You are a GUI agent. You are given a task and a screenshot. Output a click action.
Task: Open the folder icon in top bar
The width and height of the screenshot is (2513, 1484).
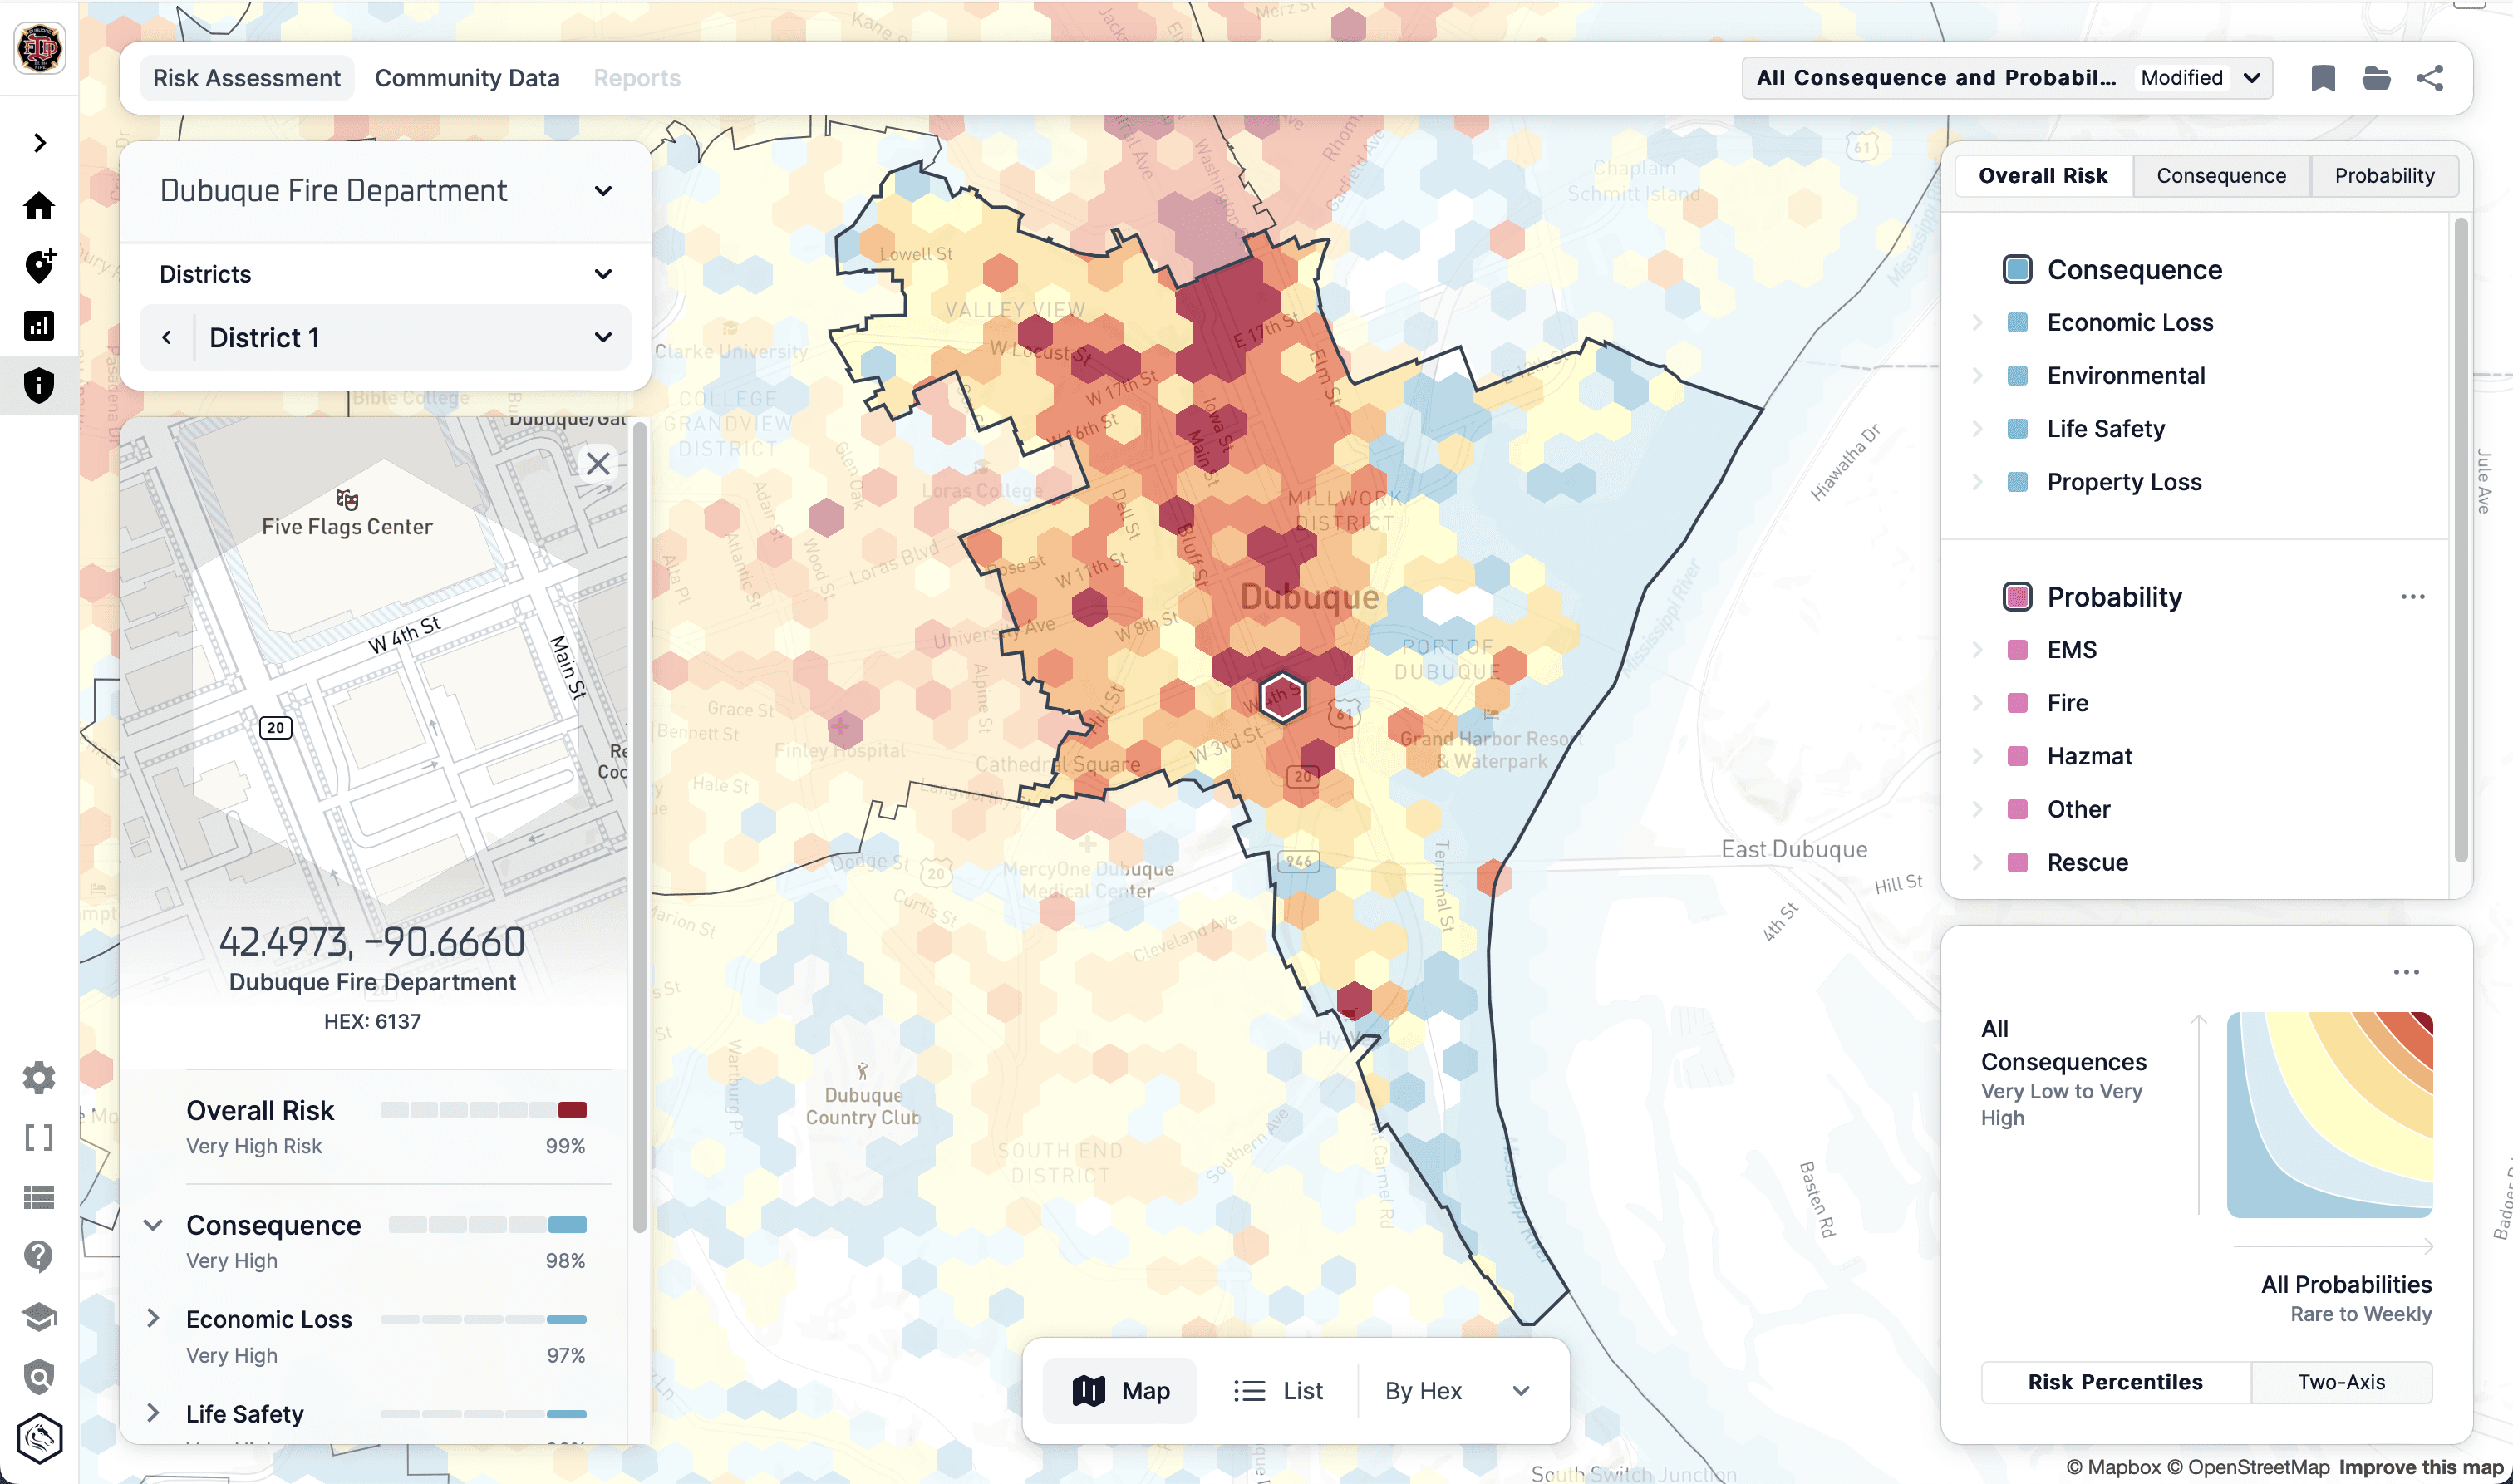pos(2376,78)
